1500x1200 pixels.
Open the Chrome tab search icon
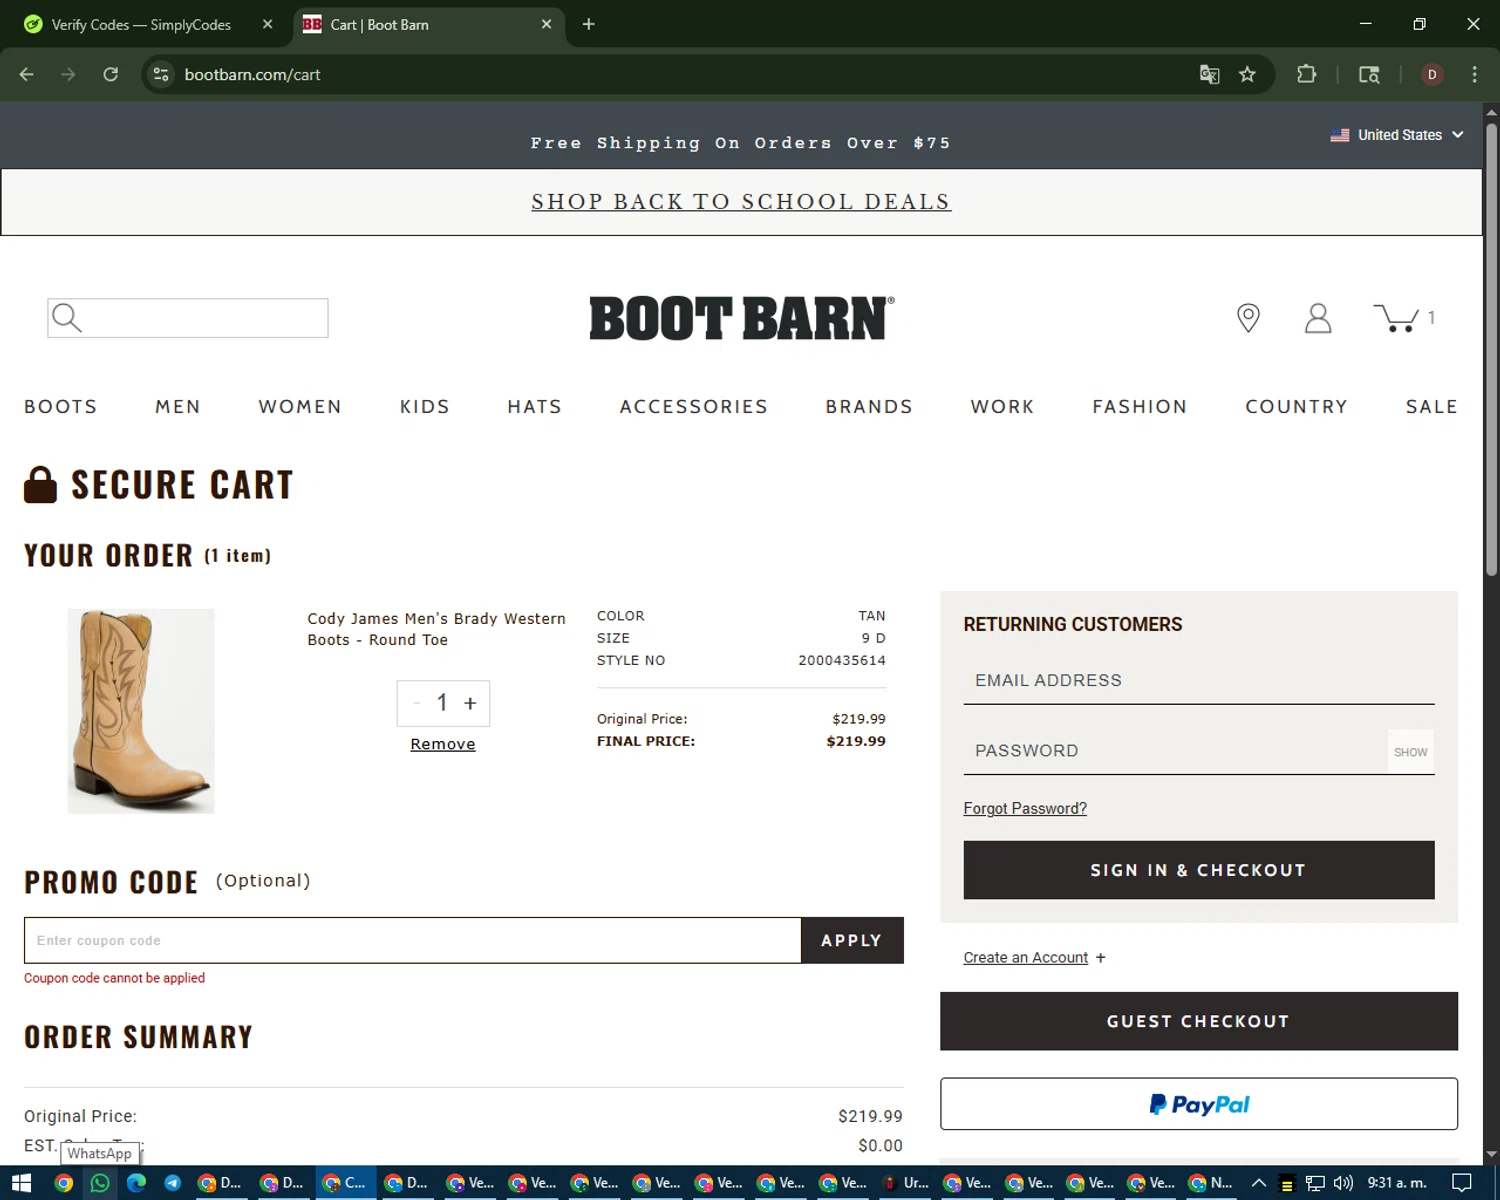click(x=1369, y=74)
